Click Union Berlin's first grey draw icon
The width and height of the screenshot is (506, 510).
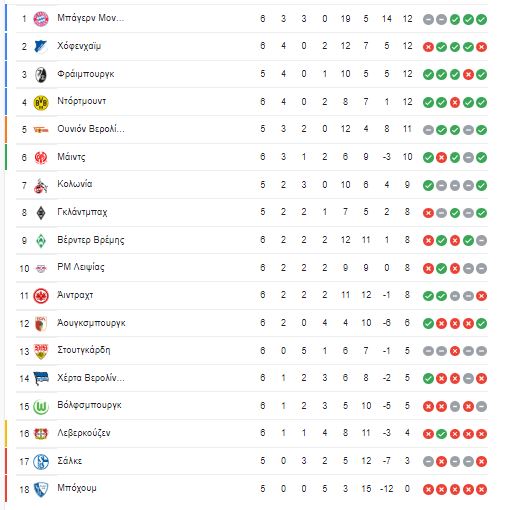[428, 130]
